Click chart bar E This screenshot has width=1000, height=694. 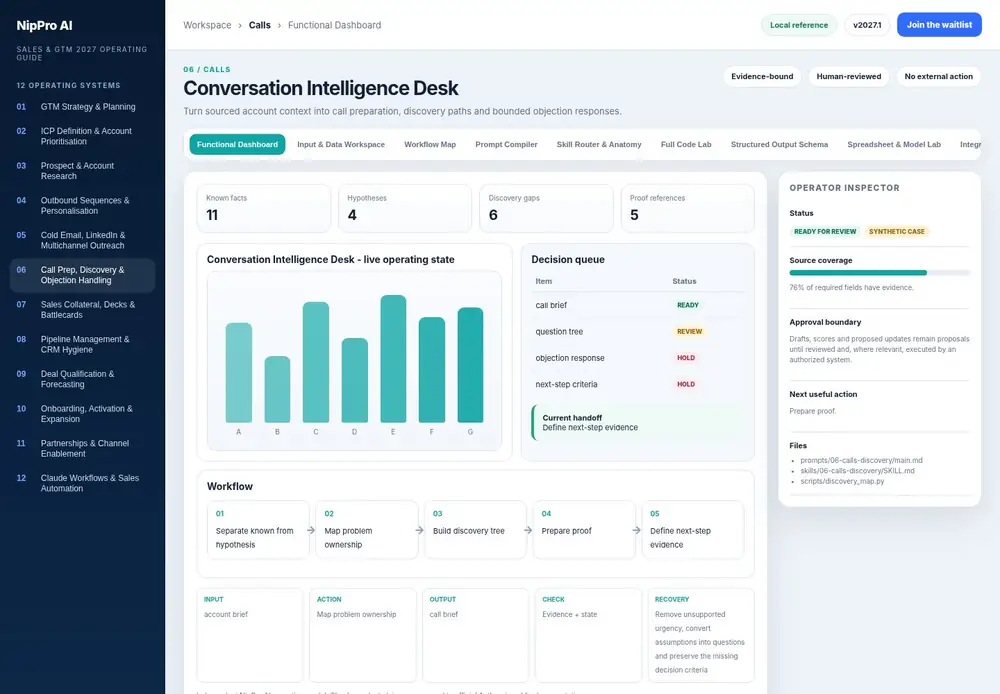tap(393, 358)
